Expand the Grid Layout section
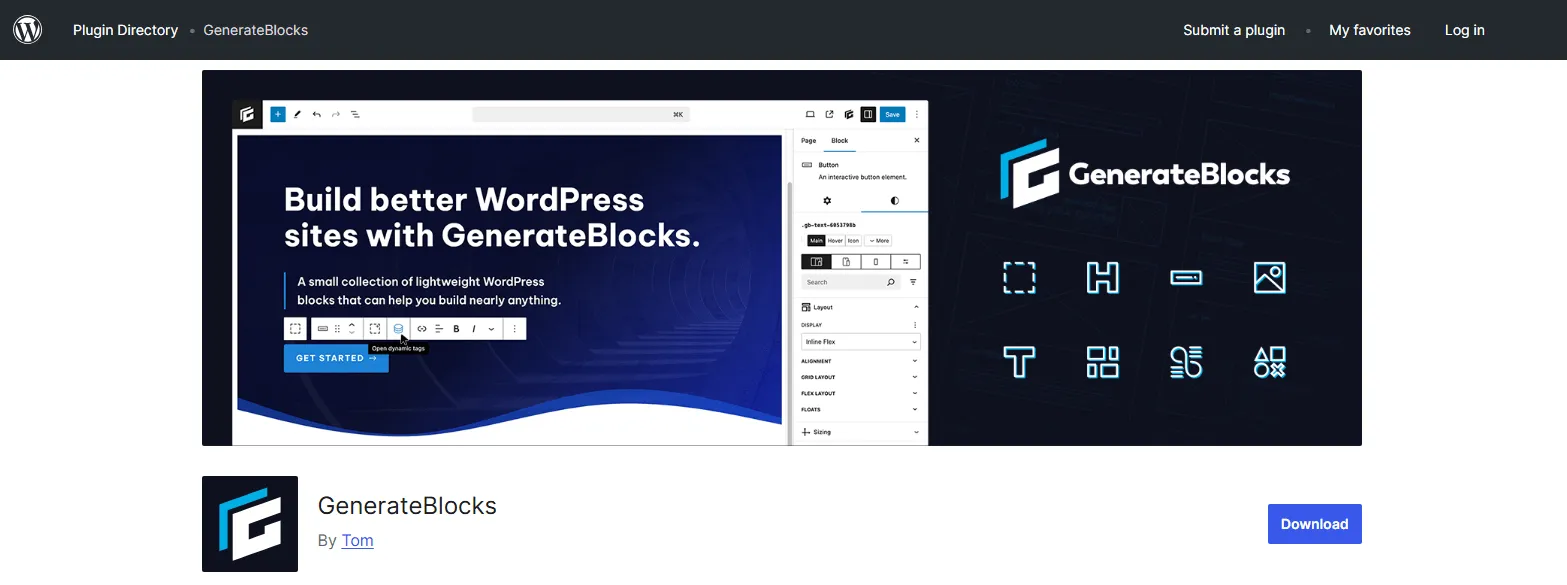This screenshot has height=585, width=1567. click(x=860, y=377)
